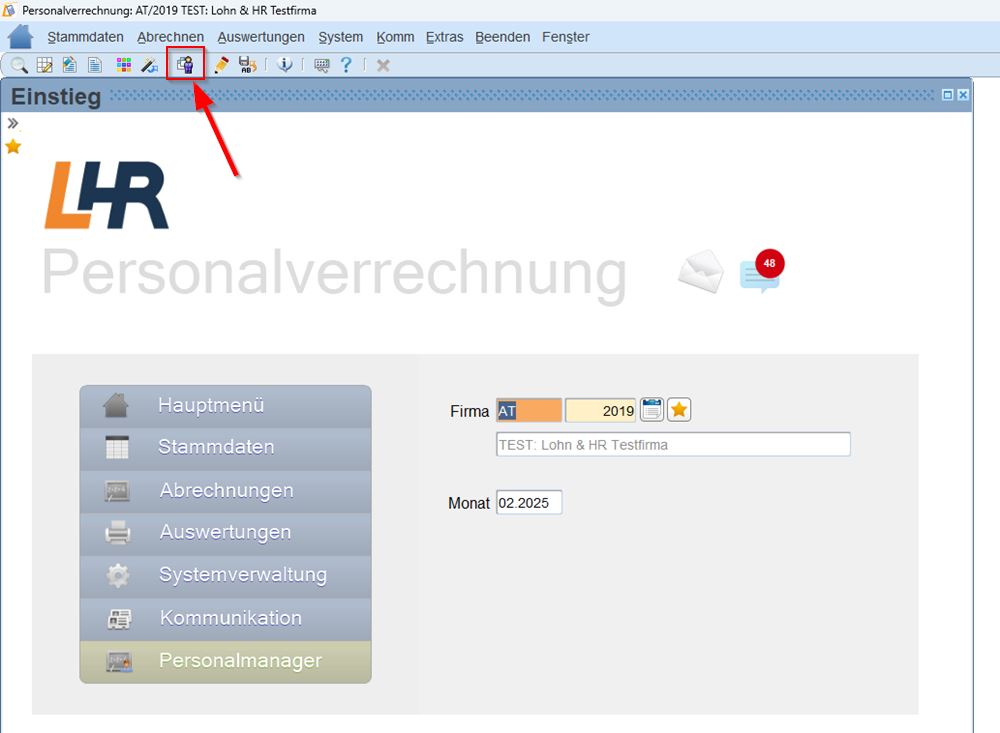Click the grid with pencil toolbar icon

pos(45,64)
